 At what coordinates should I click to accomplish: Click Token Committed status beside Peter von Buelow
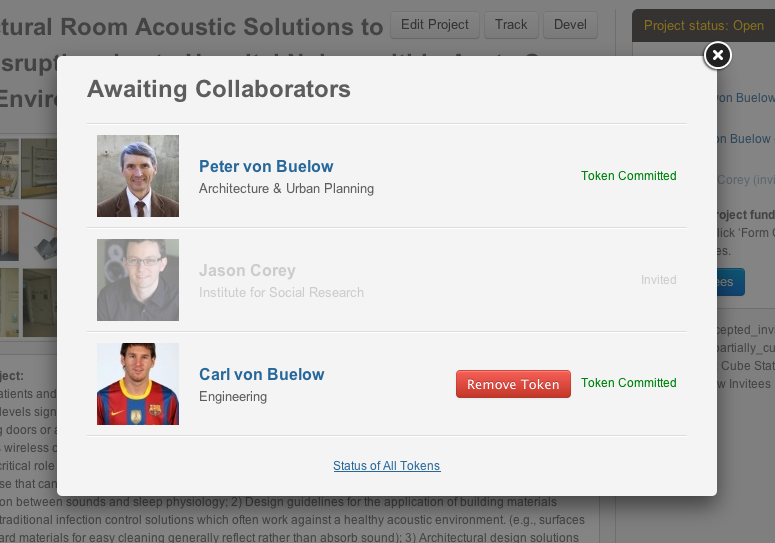tap(628, 176)
